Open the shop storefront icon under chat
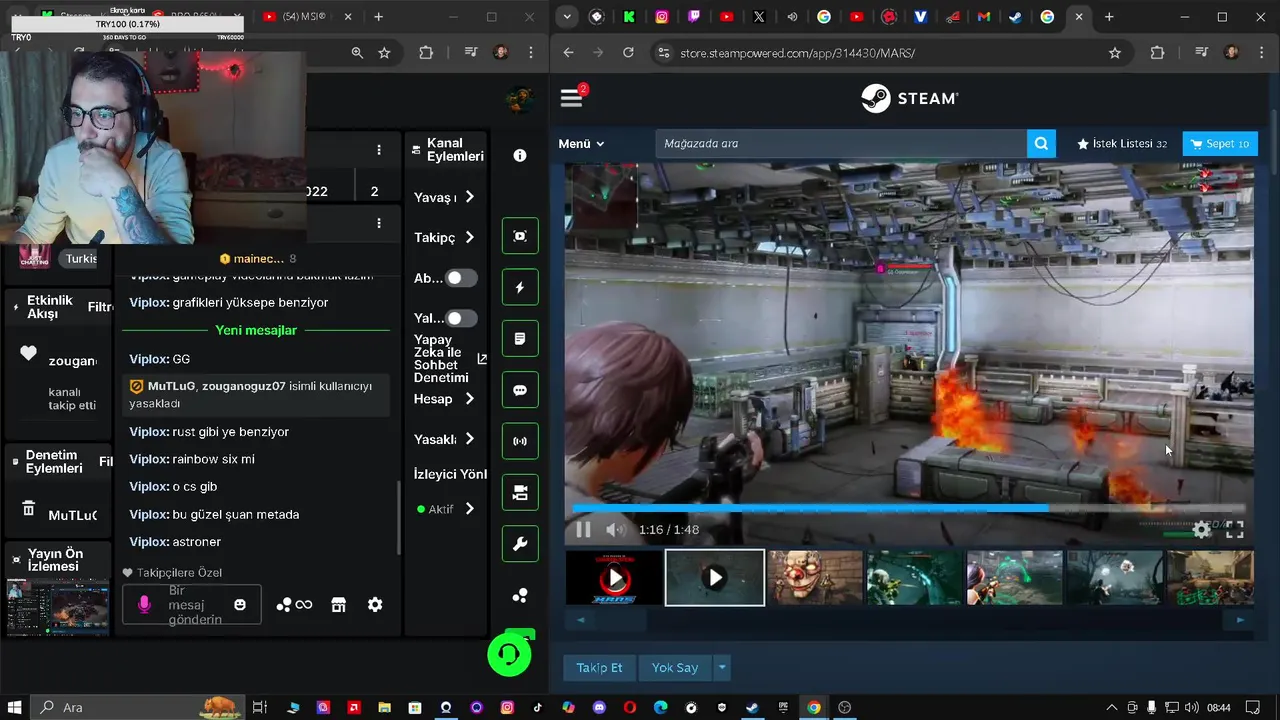 (338, 605)
